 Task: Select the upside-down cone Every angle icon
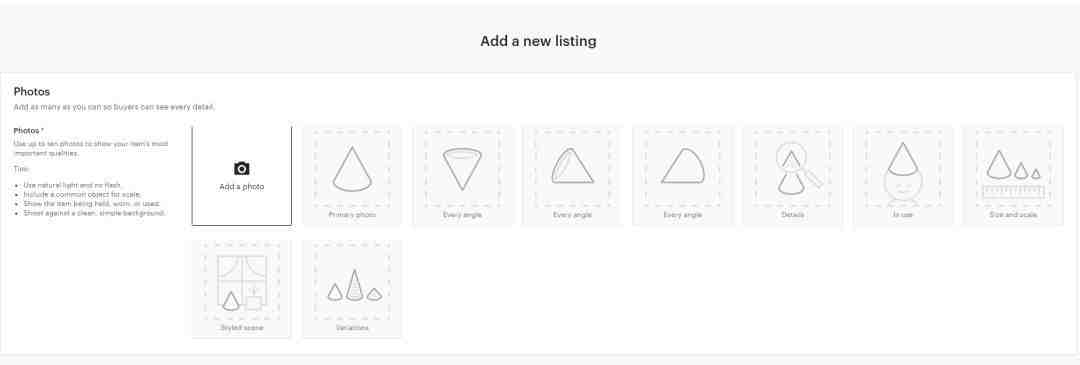tap(462, 169)
